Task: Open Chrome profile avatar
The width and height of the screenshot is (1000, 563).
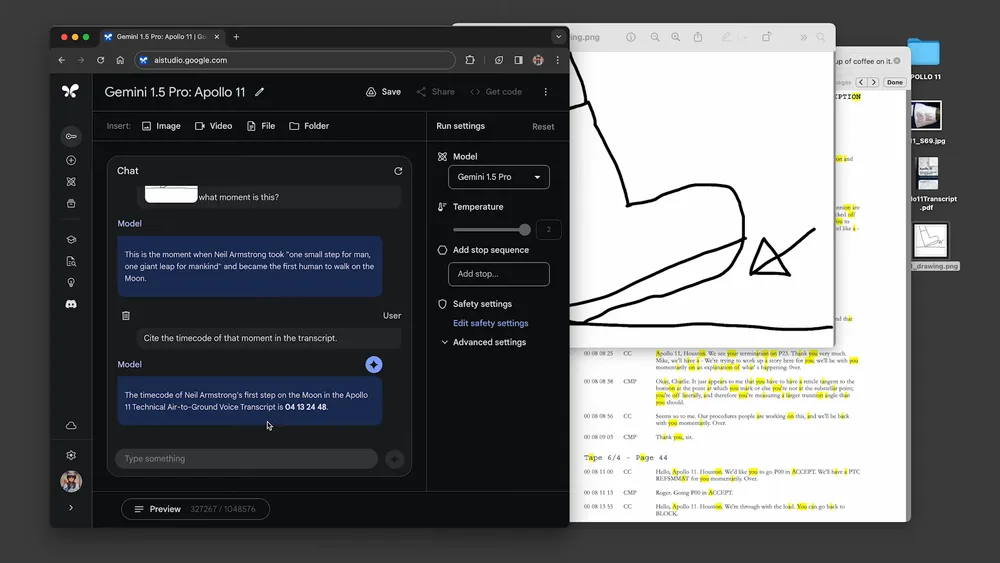Action: coord(538,60)
